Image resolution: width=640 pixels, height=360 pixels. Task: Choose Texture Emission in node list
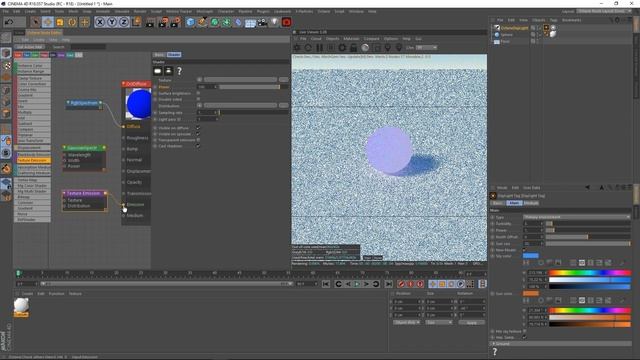click(33, 160)
